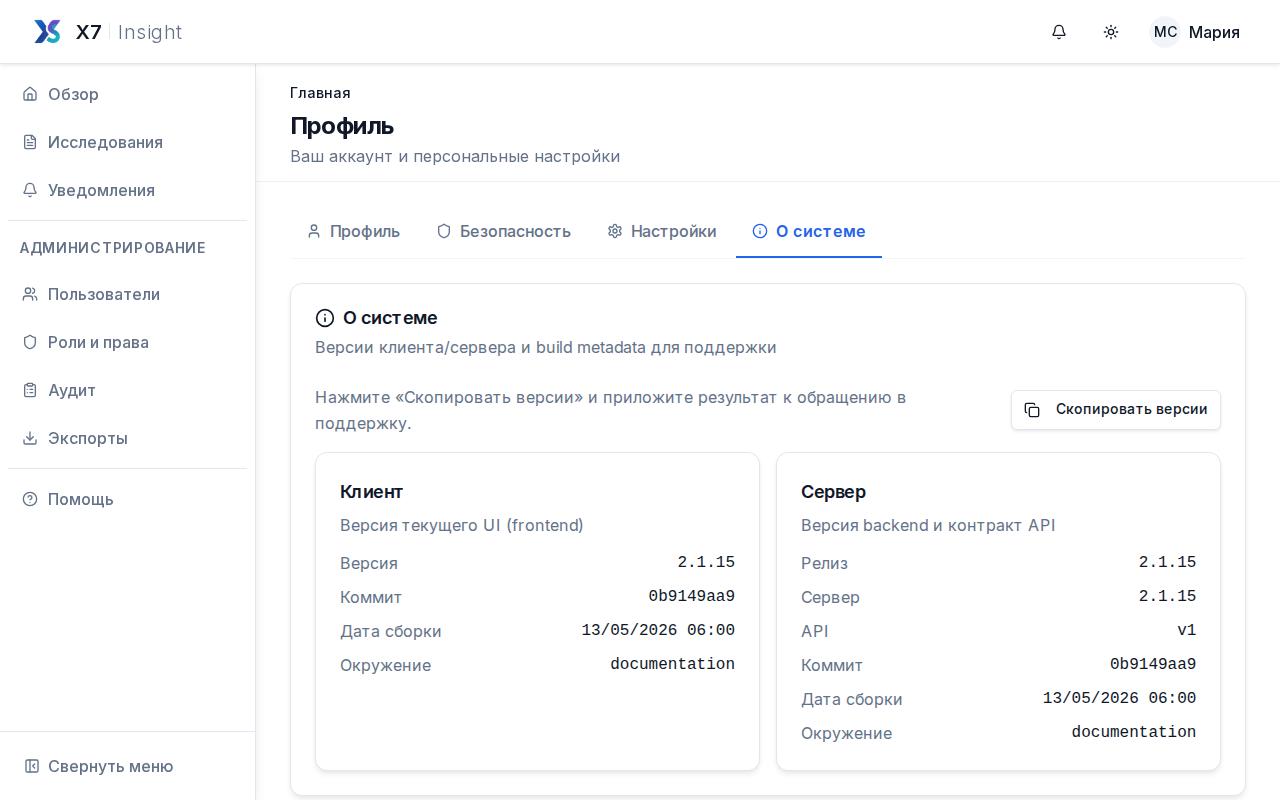Click the copy icon in Скопировать версии button
This screenshot has height=800, width=1280.
pyautogui.click(x=1032, y=410)
